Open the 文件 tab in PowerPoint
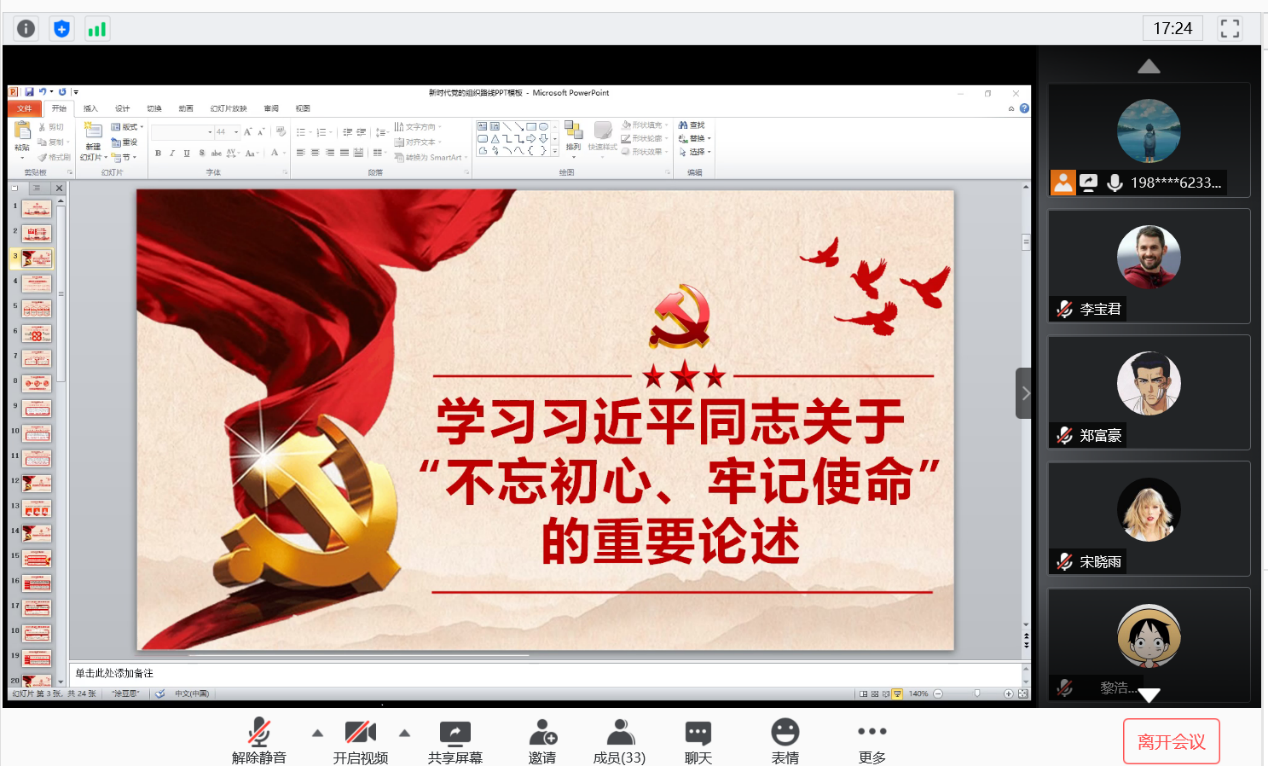 24,108
